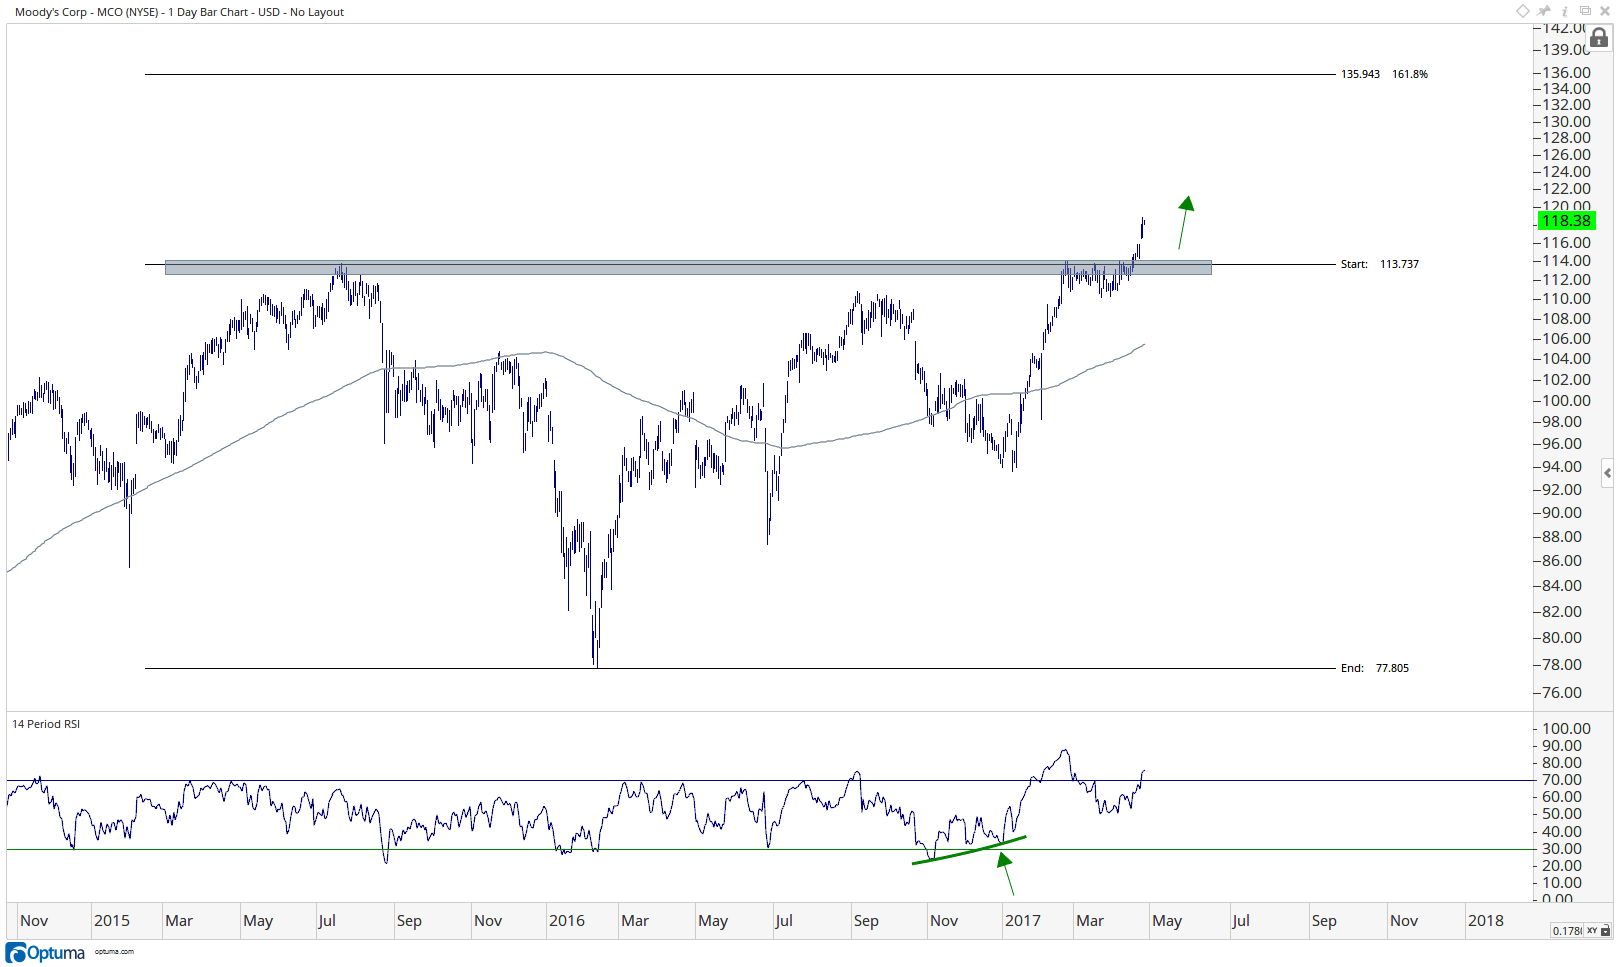Image resolution: width=1620 pixels, height=967 pixels.
Task: Expand the side panel with the arrow tab
Action: (1607, 473)
